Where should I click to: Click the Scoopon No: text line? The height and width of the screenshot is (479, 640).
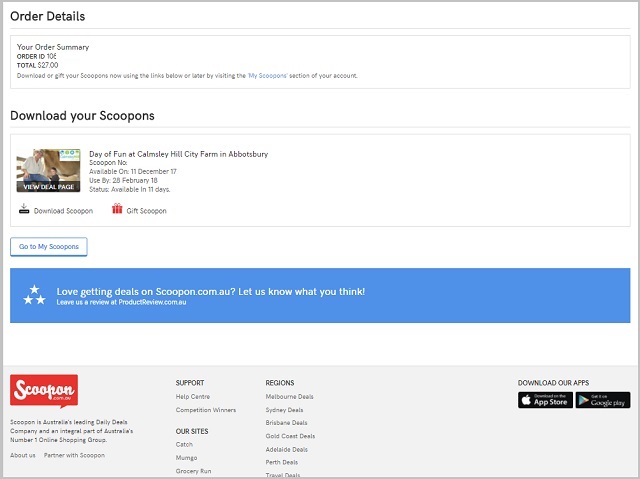(x=108, y=162)
